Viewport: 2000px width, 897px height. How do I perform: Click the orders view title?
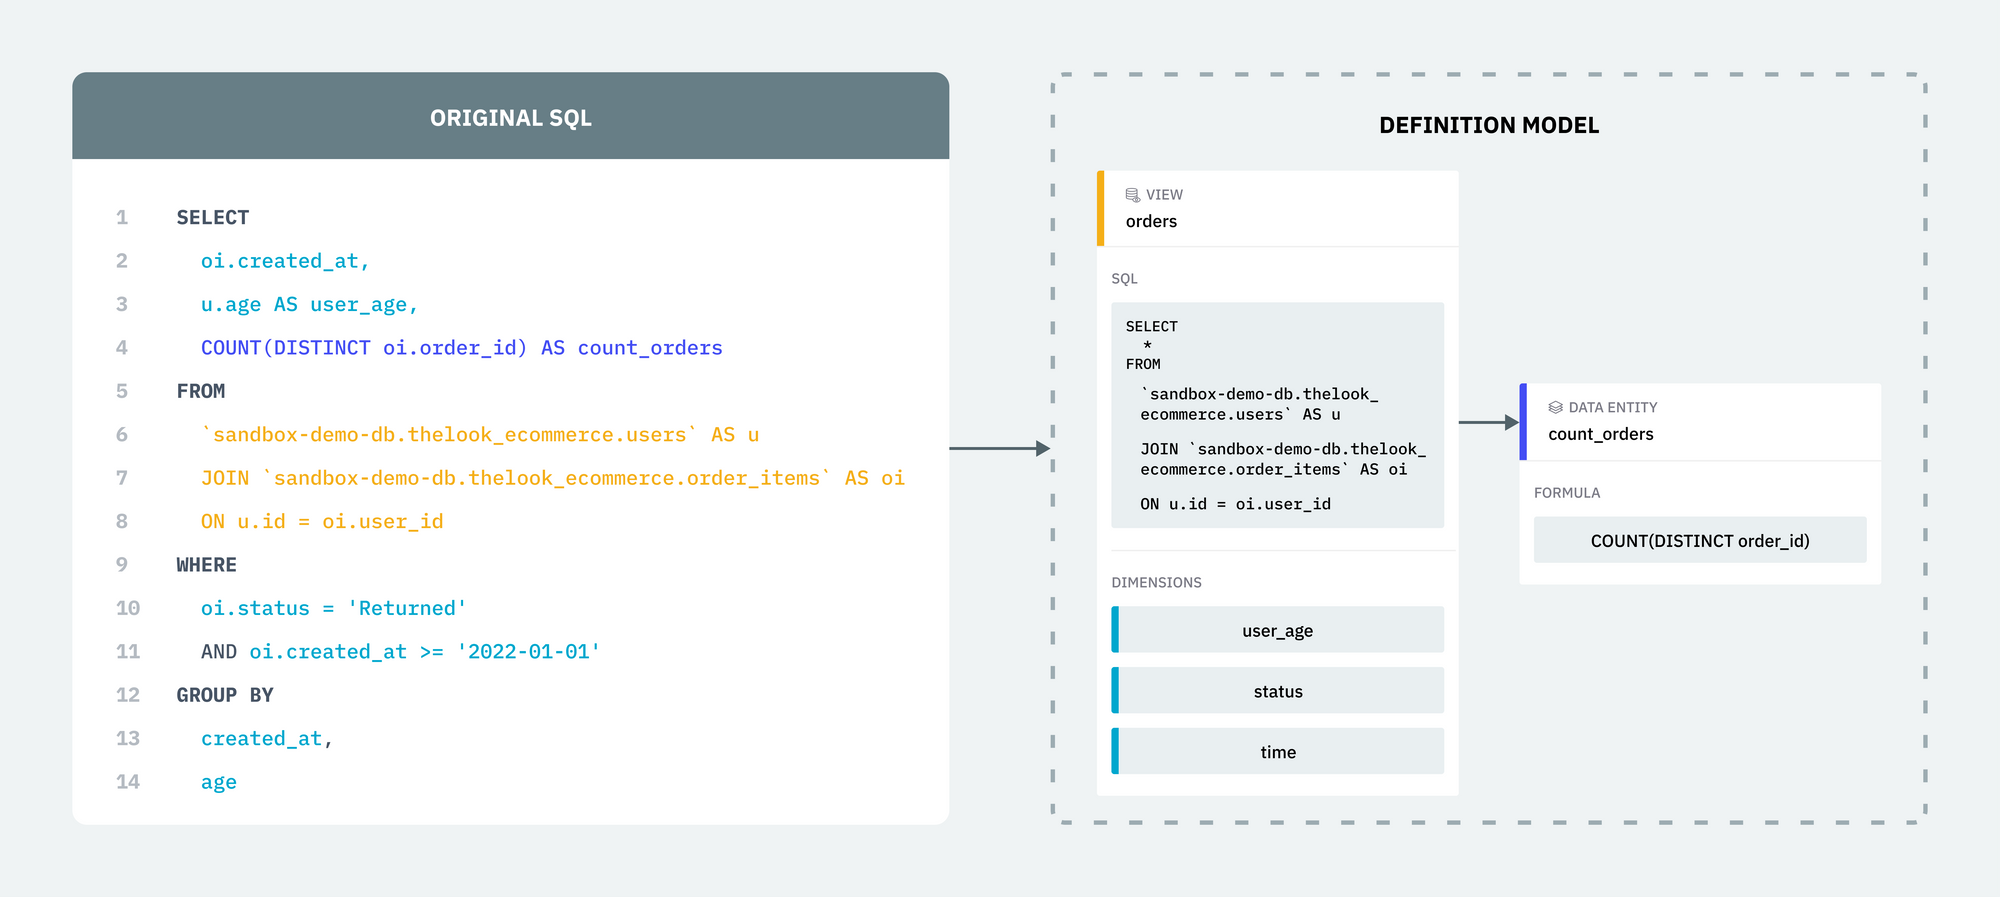click(1151, 222)
